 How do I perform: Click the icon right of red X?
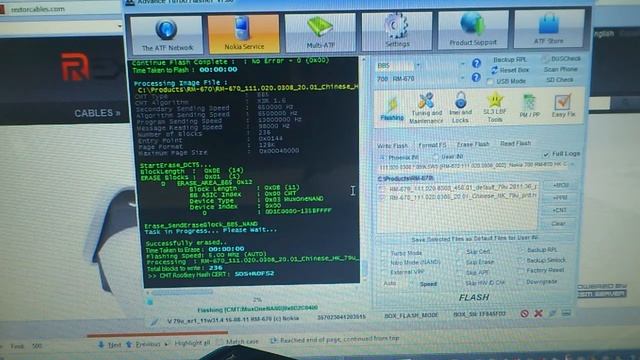[552, 313]
